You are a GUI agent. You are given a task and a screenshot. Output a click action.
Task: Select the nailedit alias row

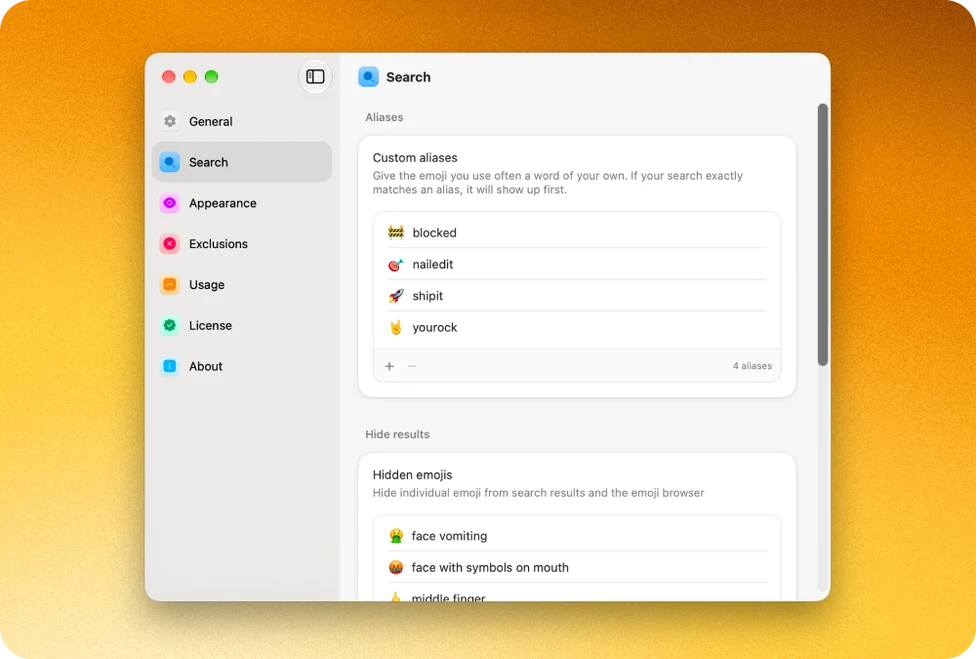tap(577, 264)
